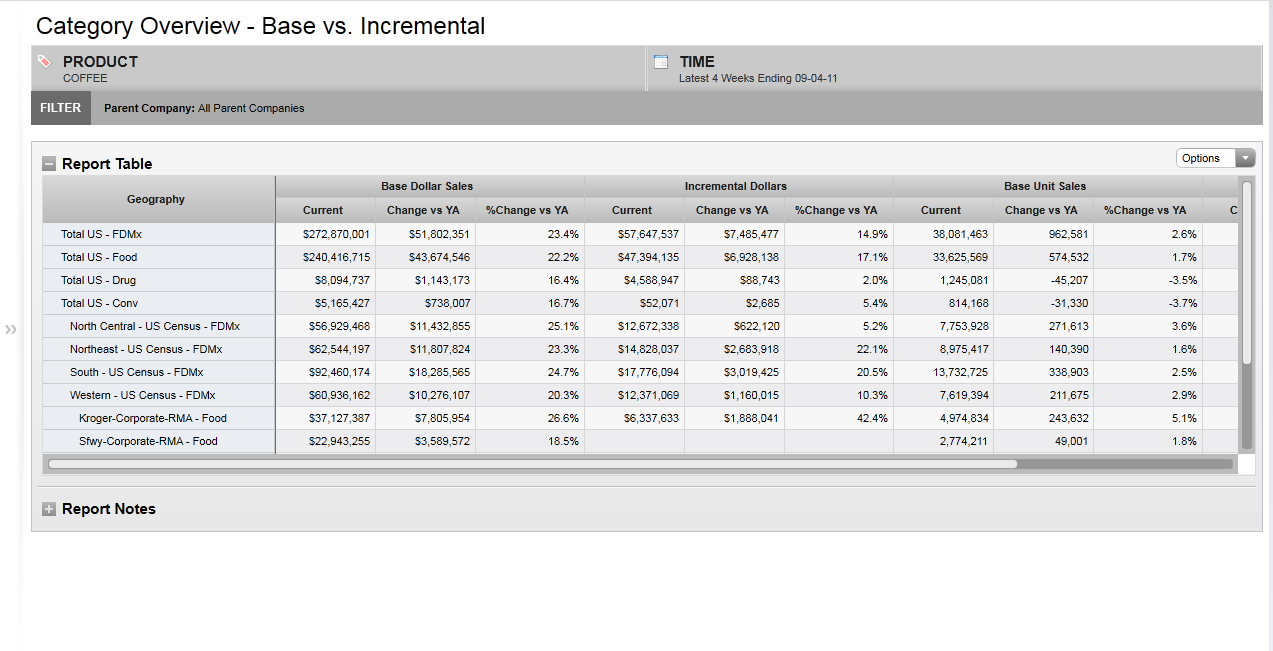1273x651 pixels.
Task: Click the TIME calendar icon
Action: click(x=660, y=62)
